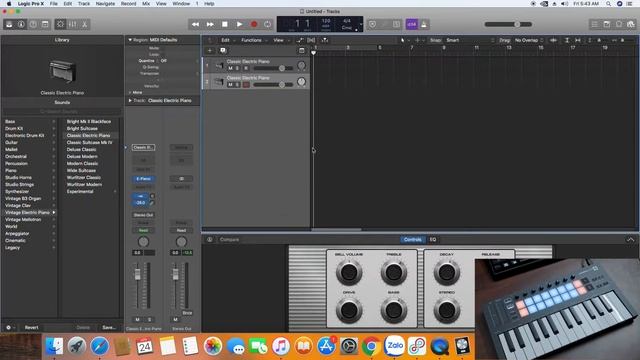The width and height of the screenshot is (640, 360).
Task: Toggle the Library button in control bar
Action: point(9,24)
